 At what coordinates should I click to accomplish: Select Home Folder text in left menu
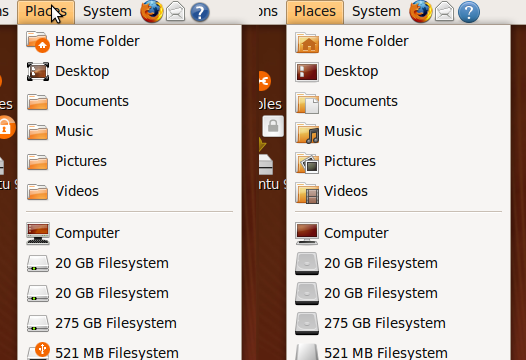pos(97,41)
